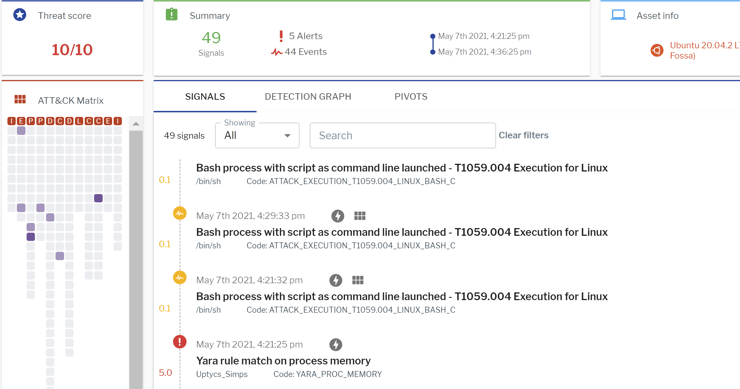Click the Clear filters link

[523, 135]
